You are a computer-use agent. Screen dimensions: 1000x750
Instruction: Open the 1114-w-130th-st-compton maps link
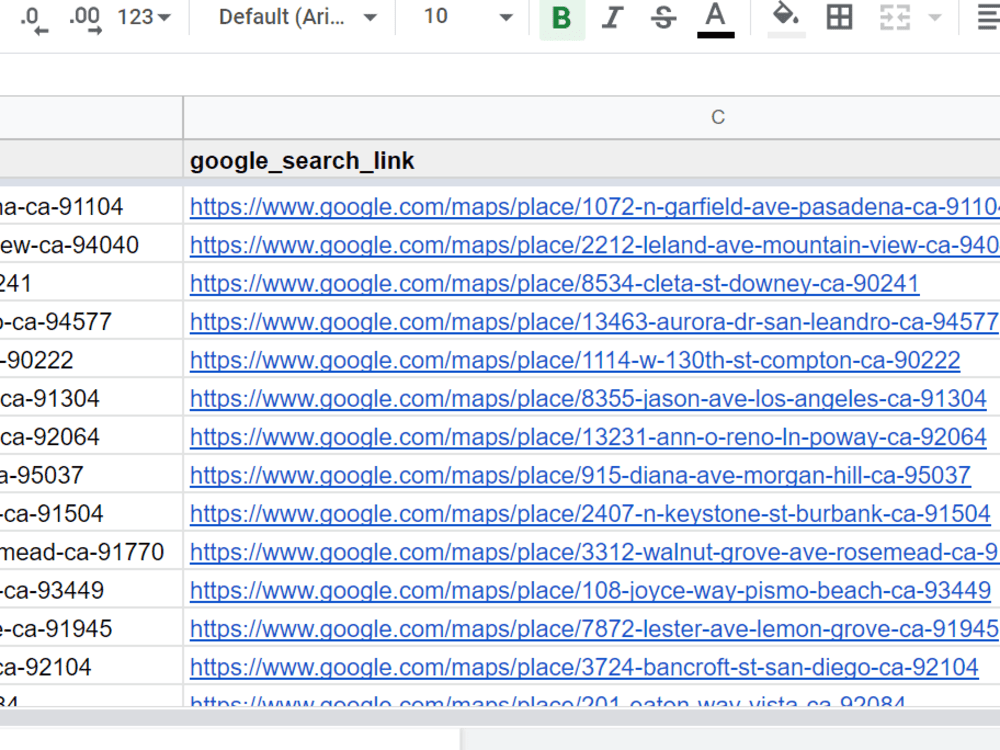[575, 360]
